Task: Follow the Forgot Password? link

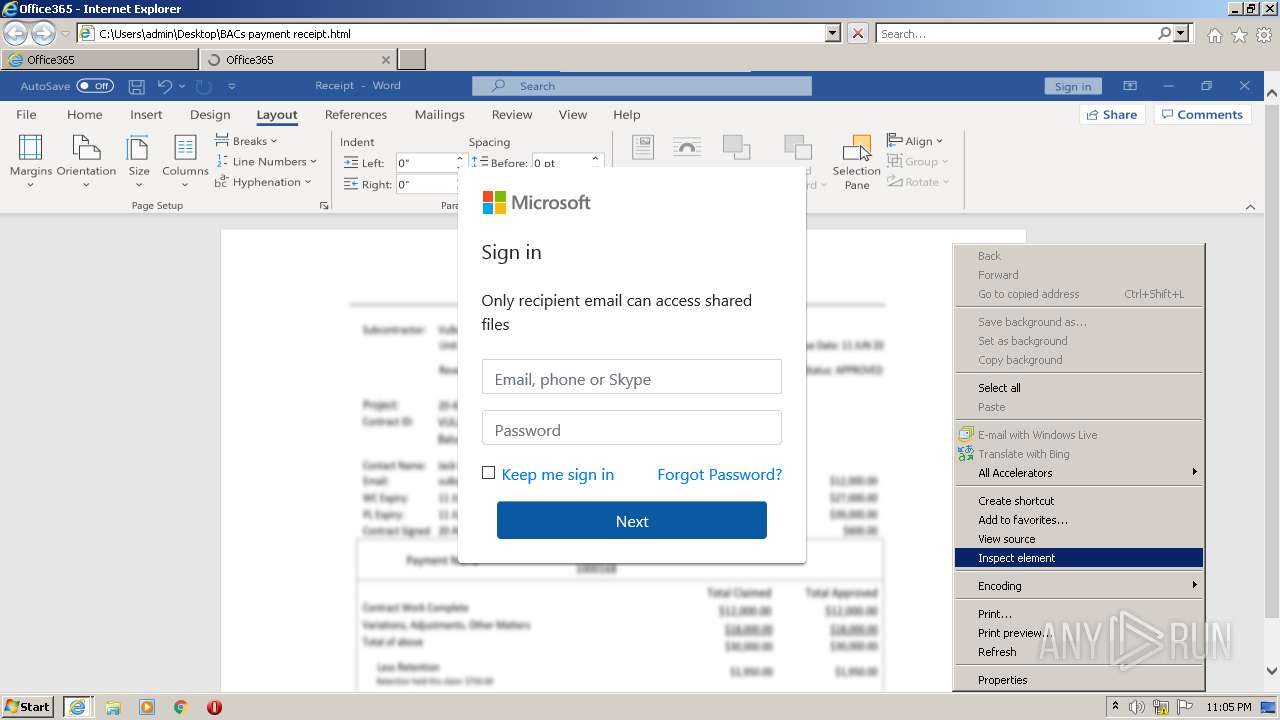Action: click(x=719, y=474)
